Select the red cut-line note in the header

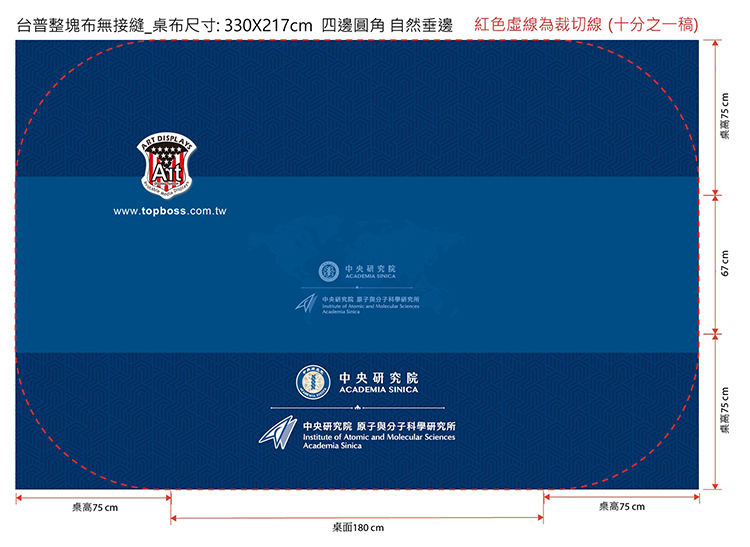click(587, 23)
